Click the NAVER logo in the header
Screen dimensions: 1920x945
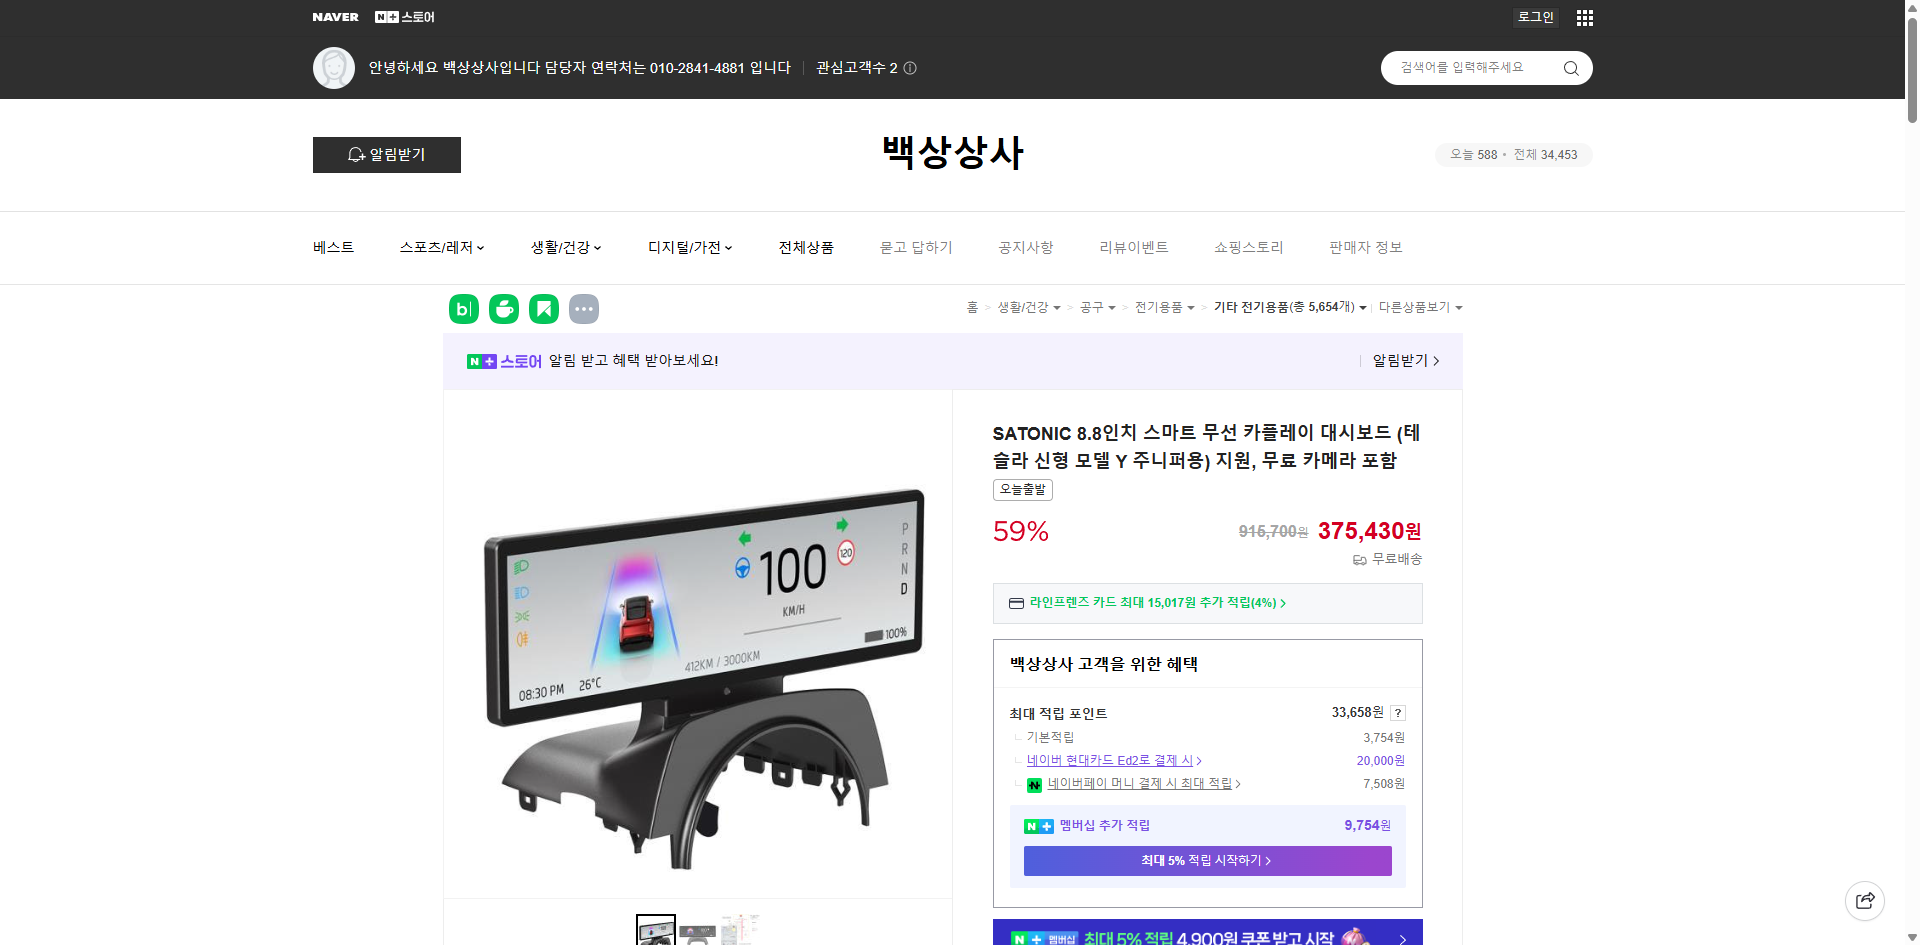click(336, 16)
